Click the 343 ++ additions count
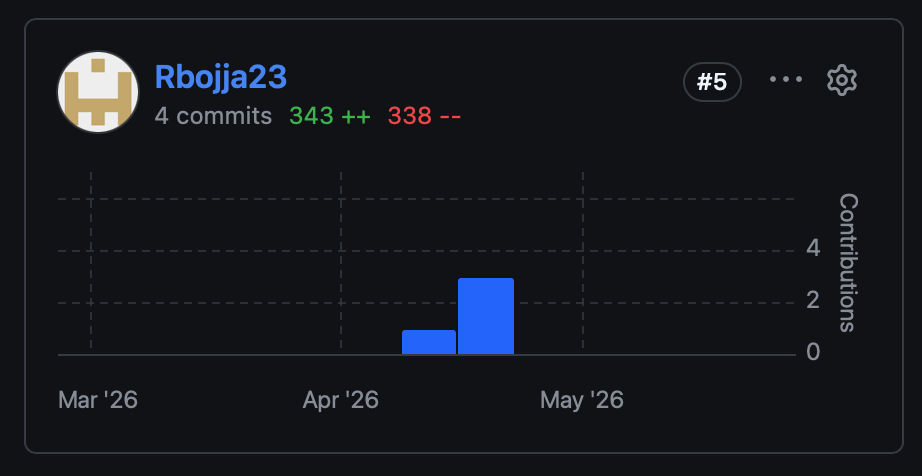This screenshot has width=922, height=476. coord(330,116)
